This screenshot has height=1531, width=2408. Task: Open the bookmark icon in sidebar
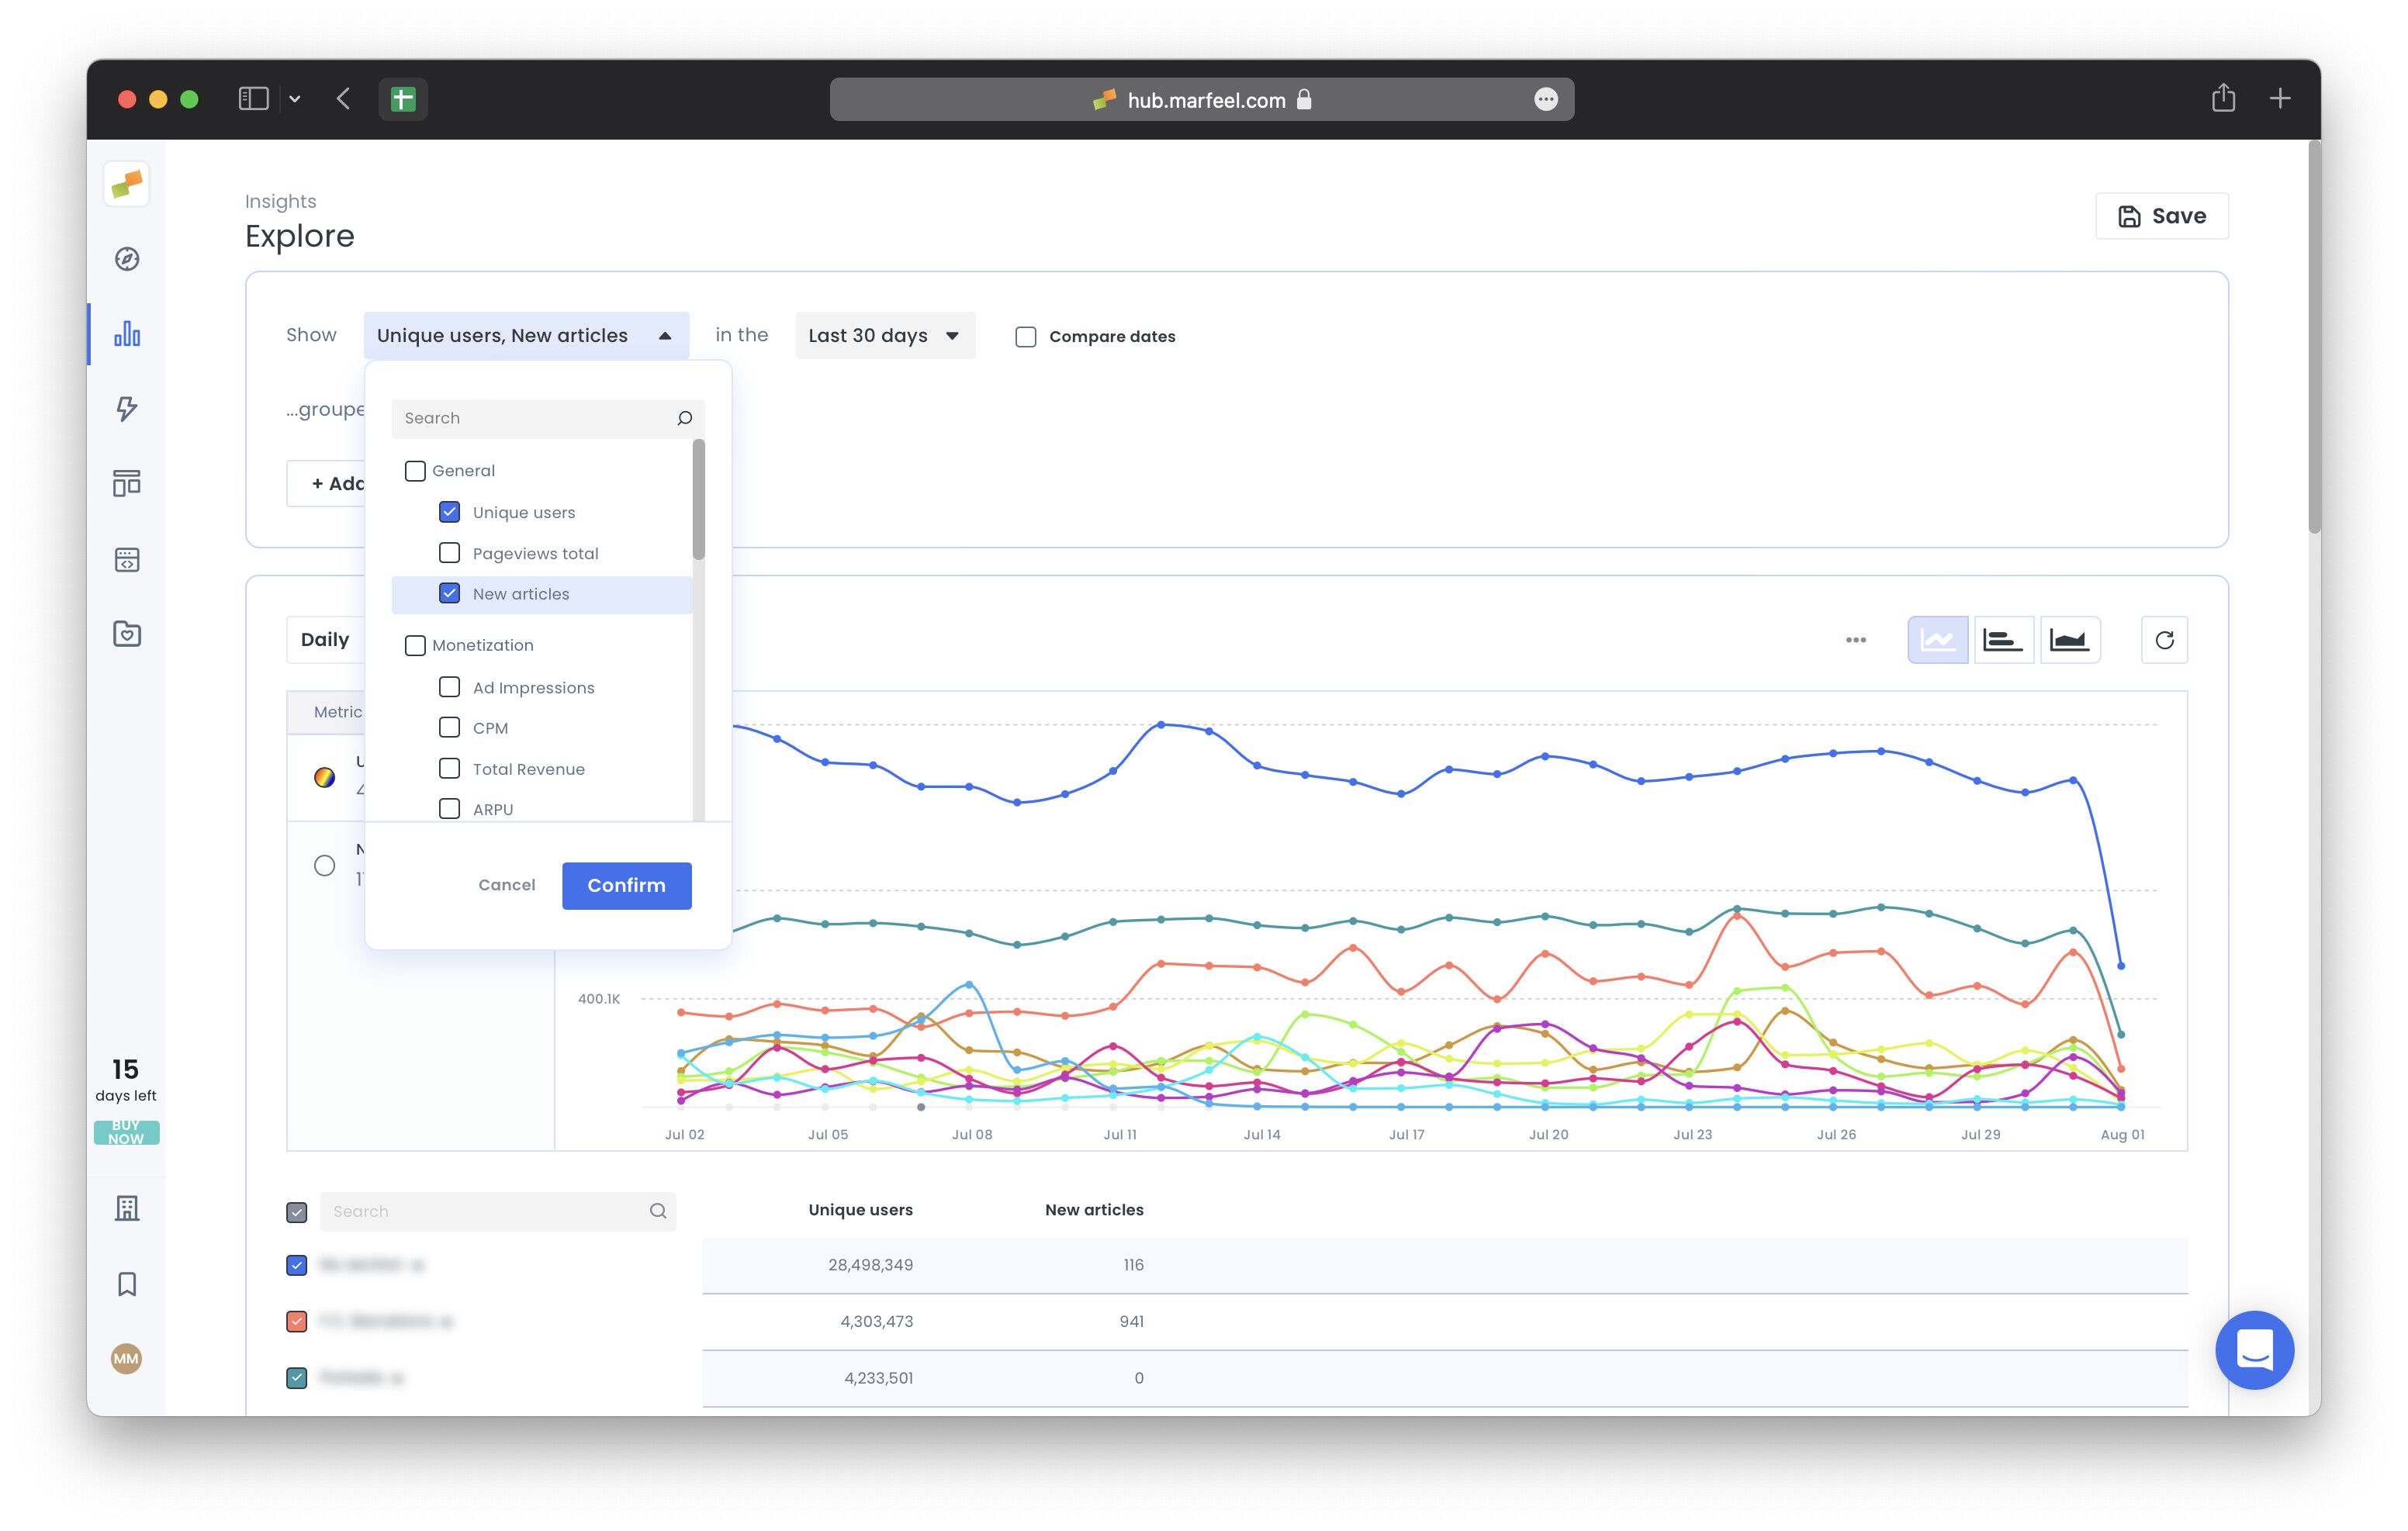pos(127,1284)
